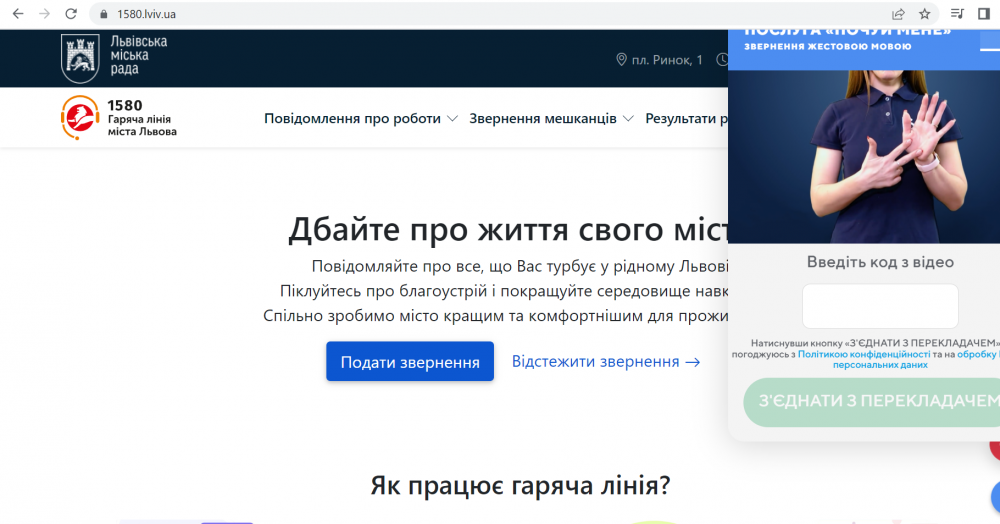Click the З'ЄДНАТИ З ПЕРЕКЛАДАЧЕМ button

(x=872, y=401)
